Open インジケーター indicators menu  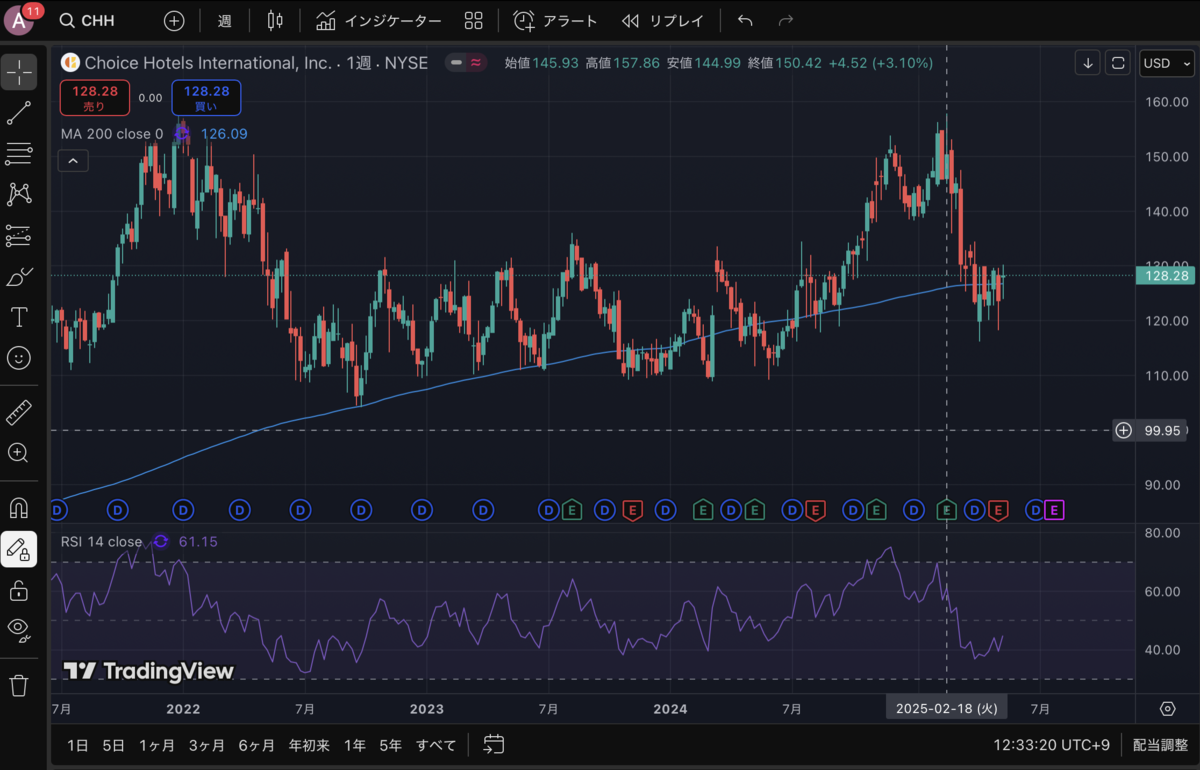point(378,21)
